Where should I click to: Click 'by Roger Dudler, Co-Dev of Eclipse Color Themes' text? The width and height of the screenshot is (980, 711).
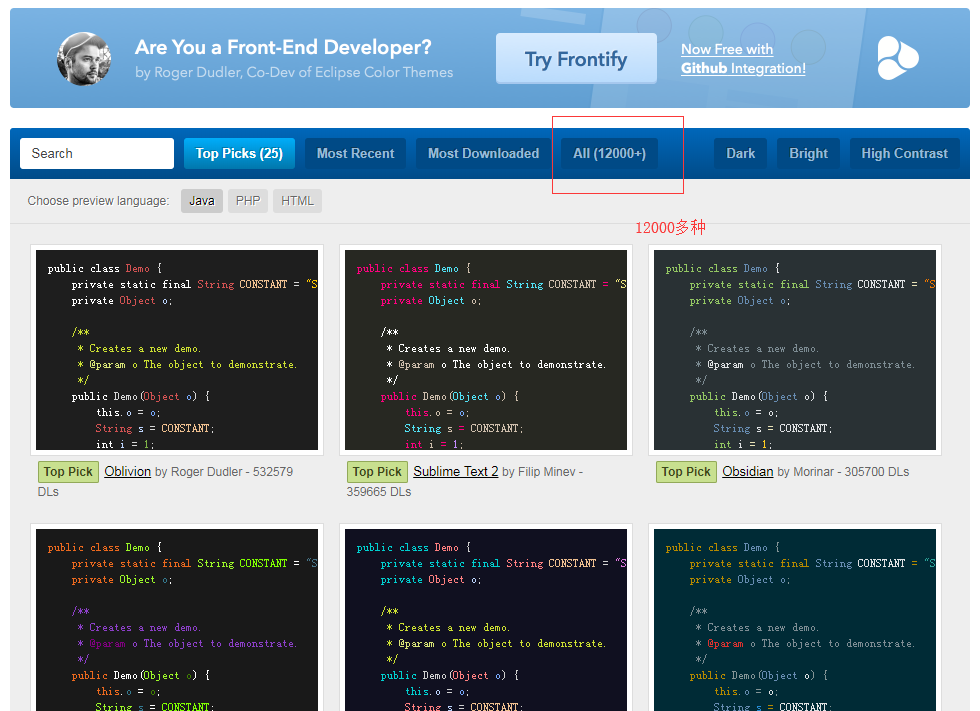294,72
